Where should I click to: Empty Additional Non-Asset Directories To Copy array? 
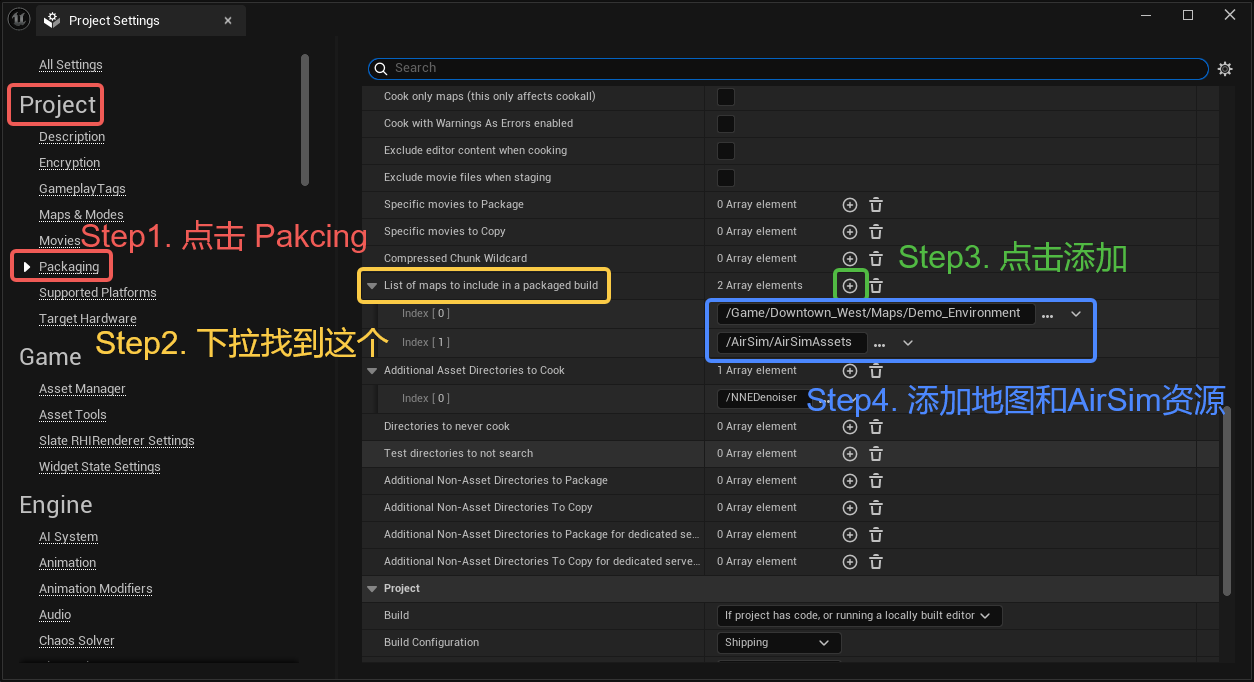(x=876, y=508)
